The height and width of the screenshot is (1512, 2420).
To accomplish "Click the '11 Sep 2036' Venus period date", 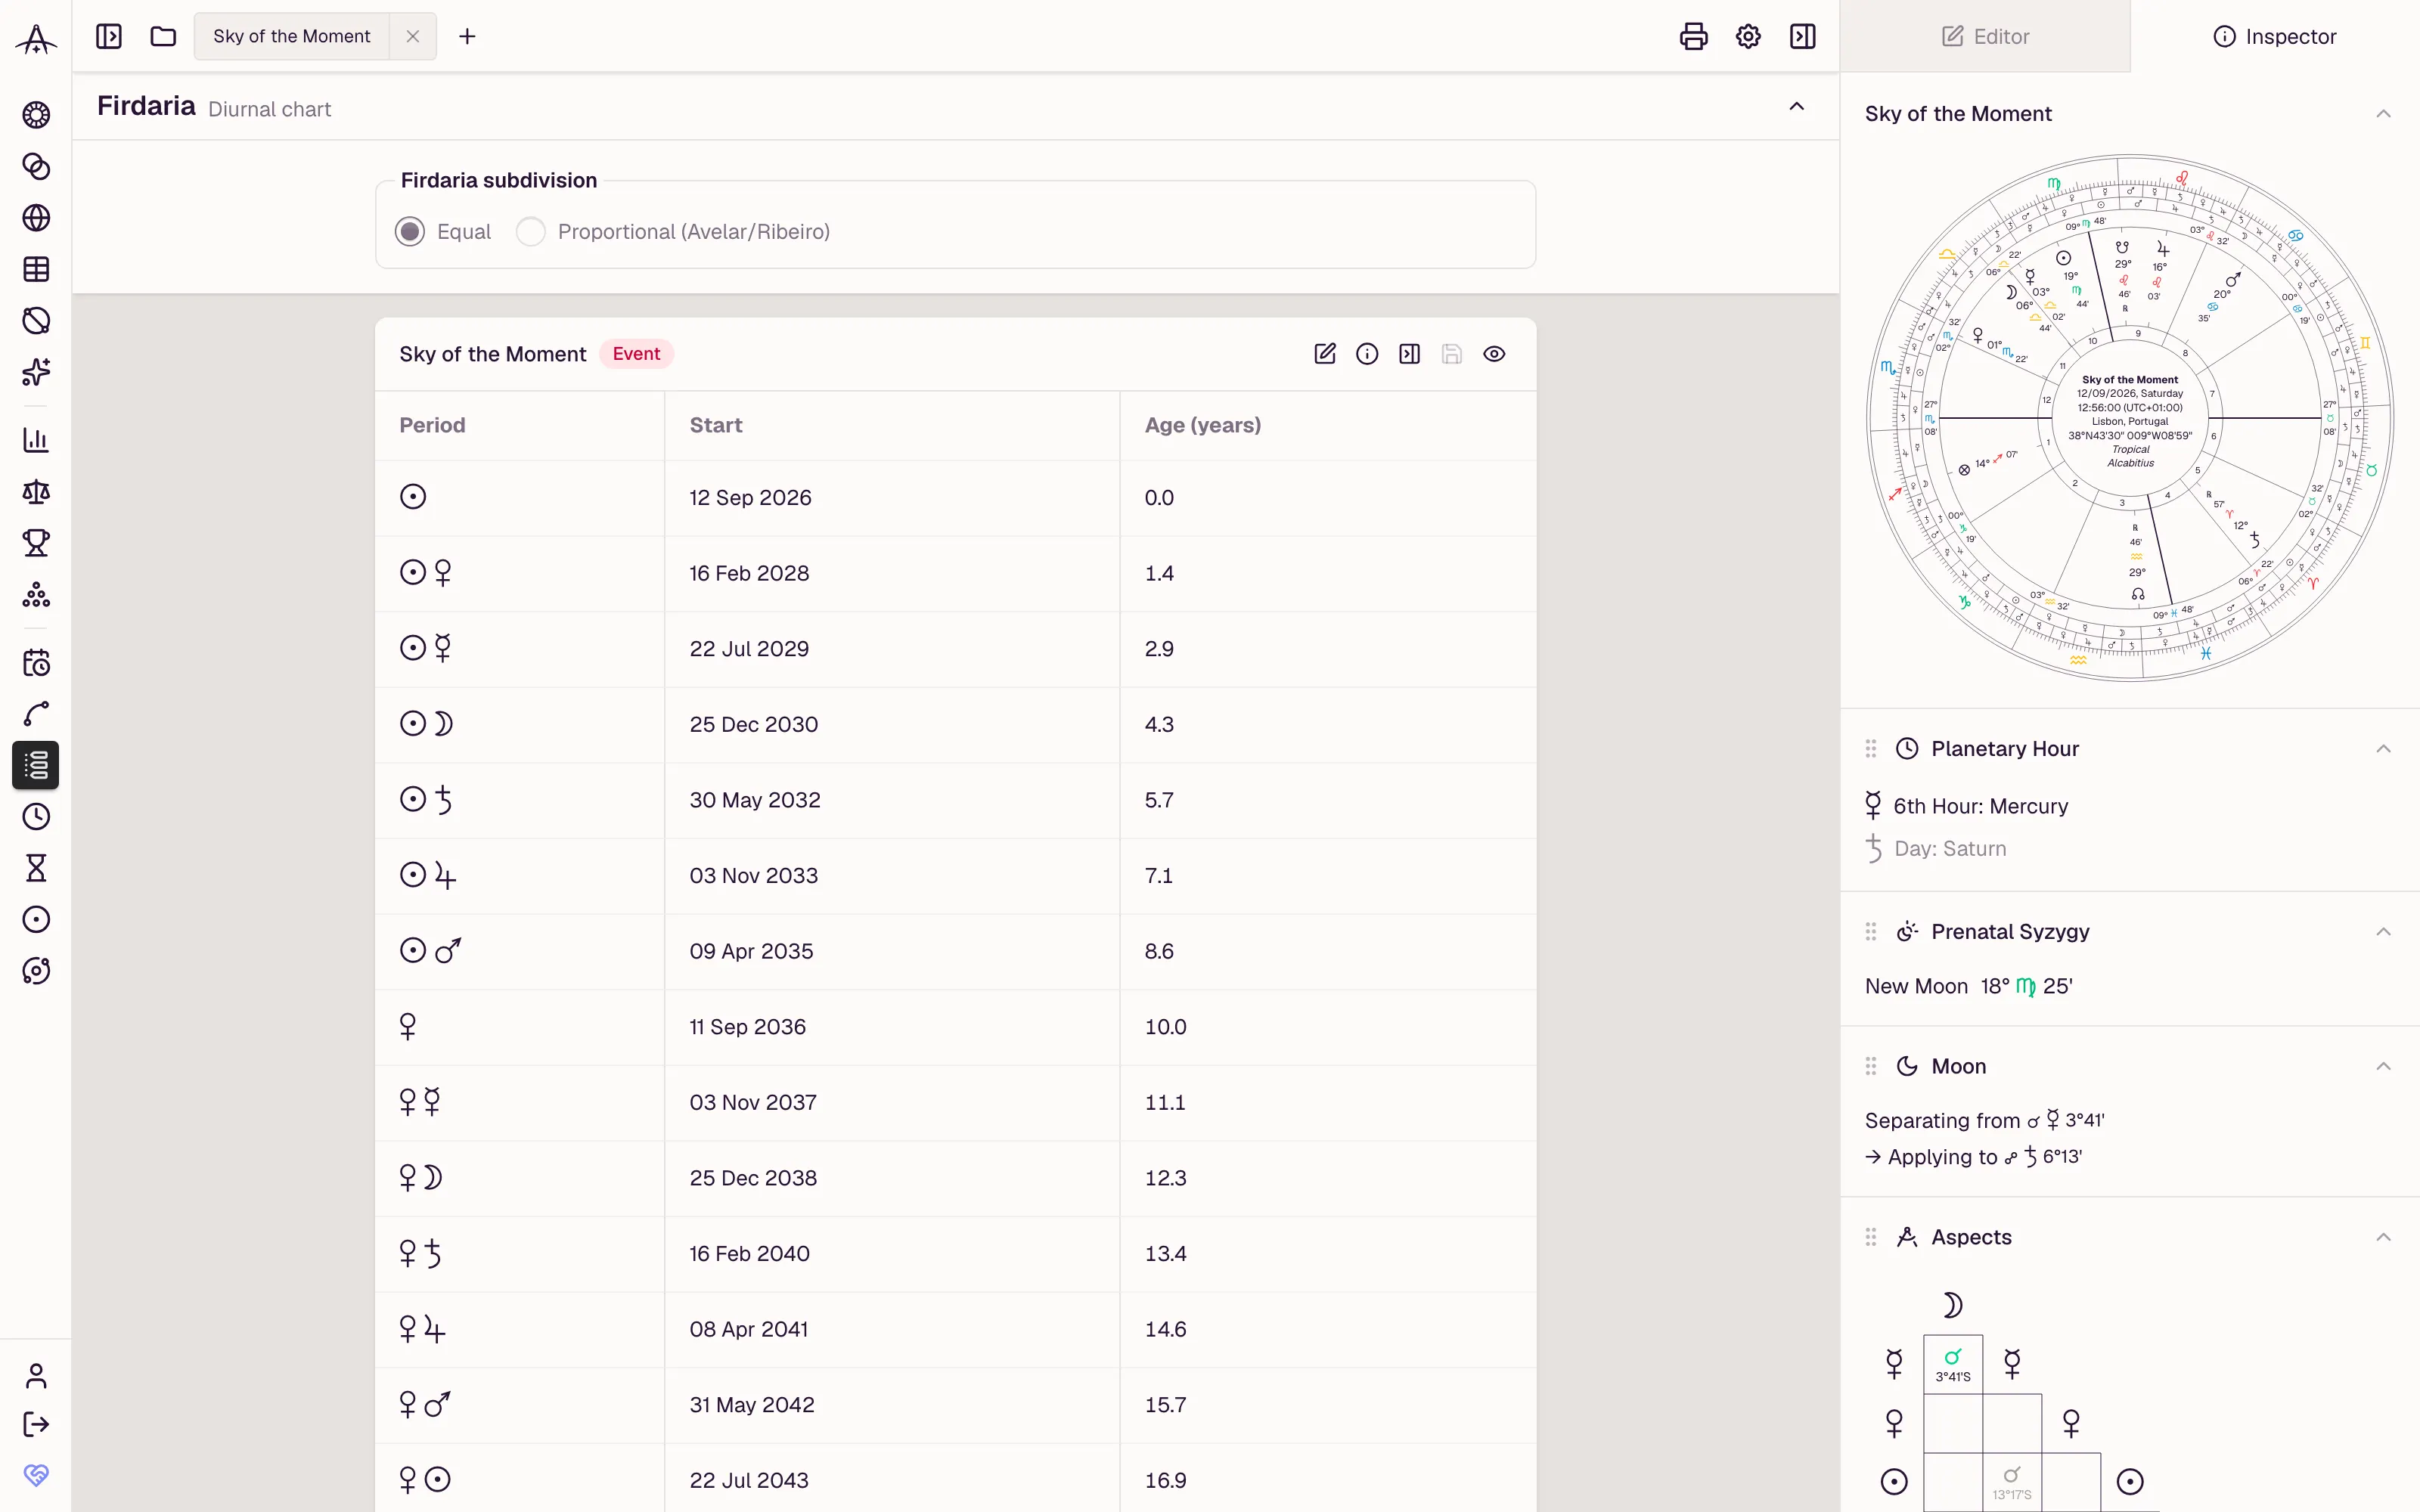I will [x=892, y=1027].
